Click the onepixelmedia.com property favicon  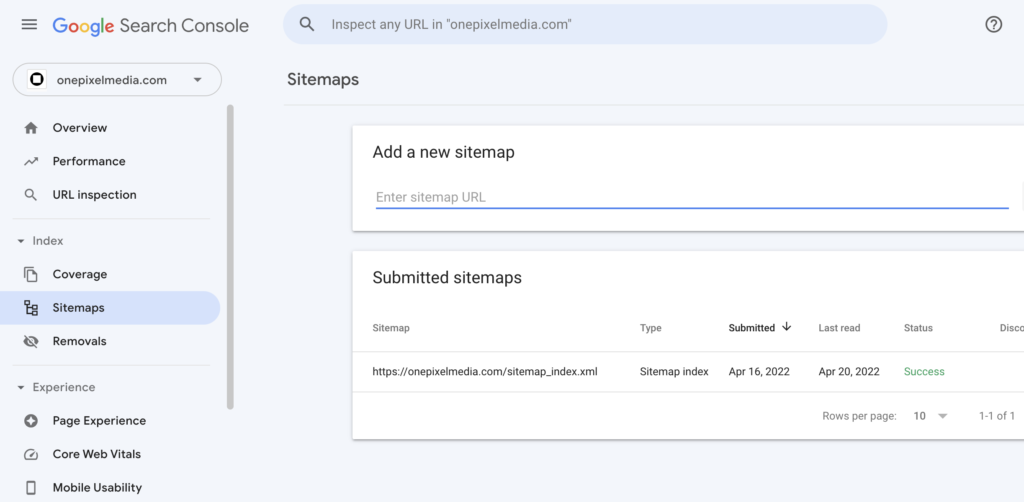pos(37,80)
